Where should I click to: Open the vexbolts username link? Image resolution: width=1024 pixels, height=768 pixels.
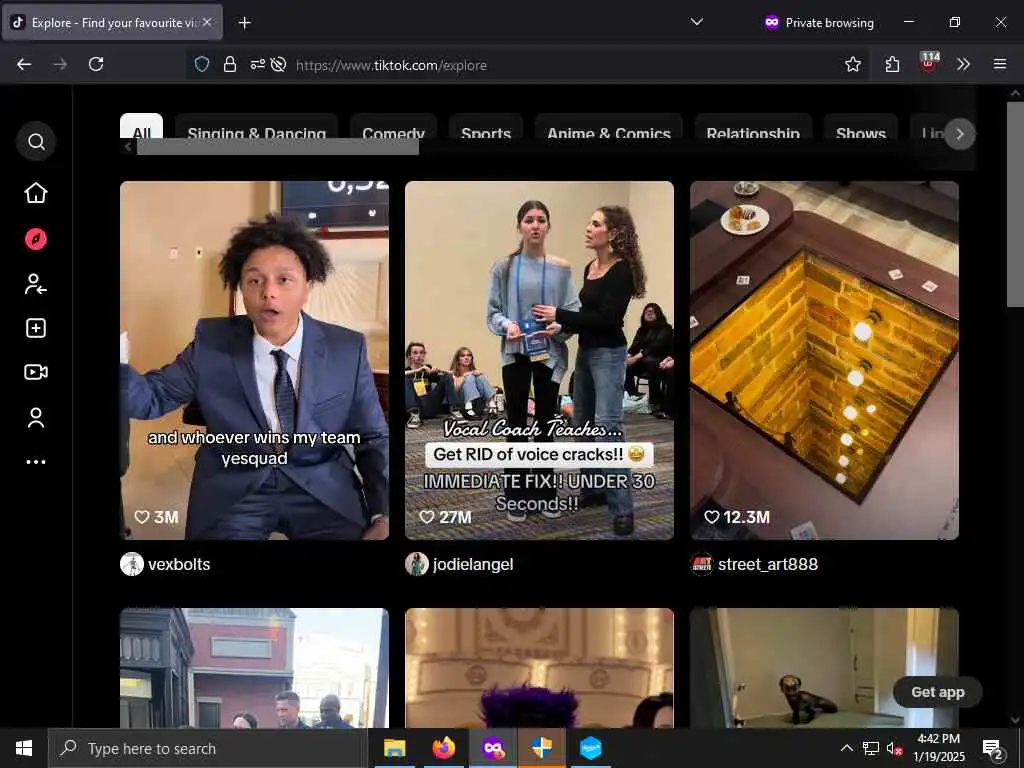[x=179, y=564]
